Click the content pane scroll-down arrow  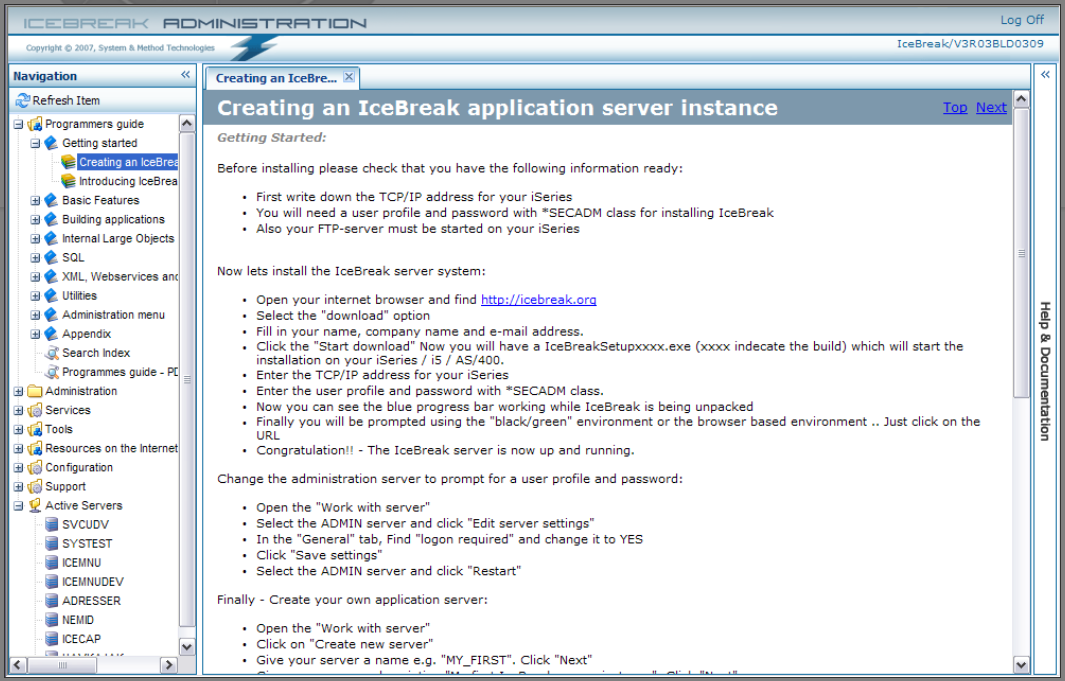1021,665
